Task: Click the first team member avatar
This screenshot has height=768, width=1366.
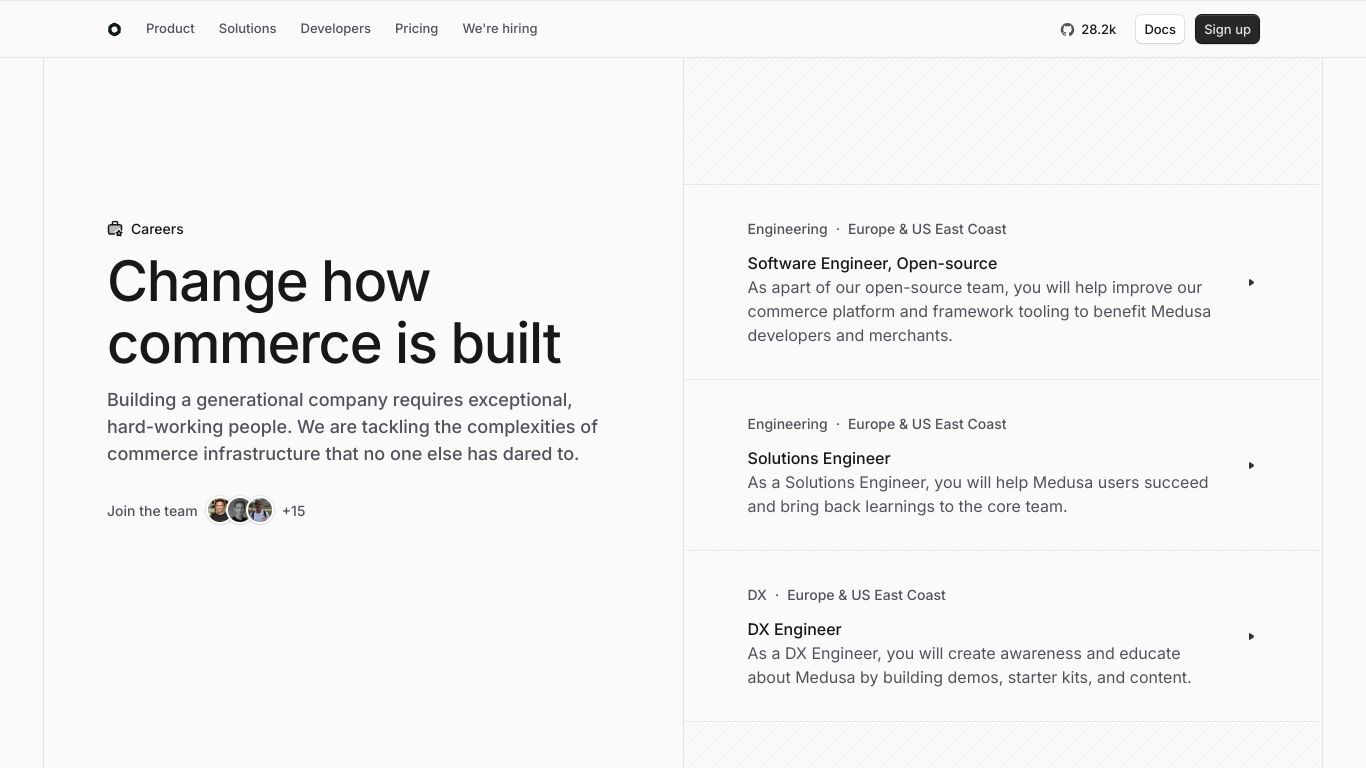Action: point(219,510)
